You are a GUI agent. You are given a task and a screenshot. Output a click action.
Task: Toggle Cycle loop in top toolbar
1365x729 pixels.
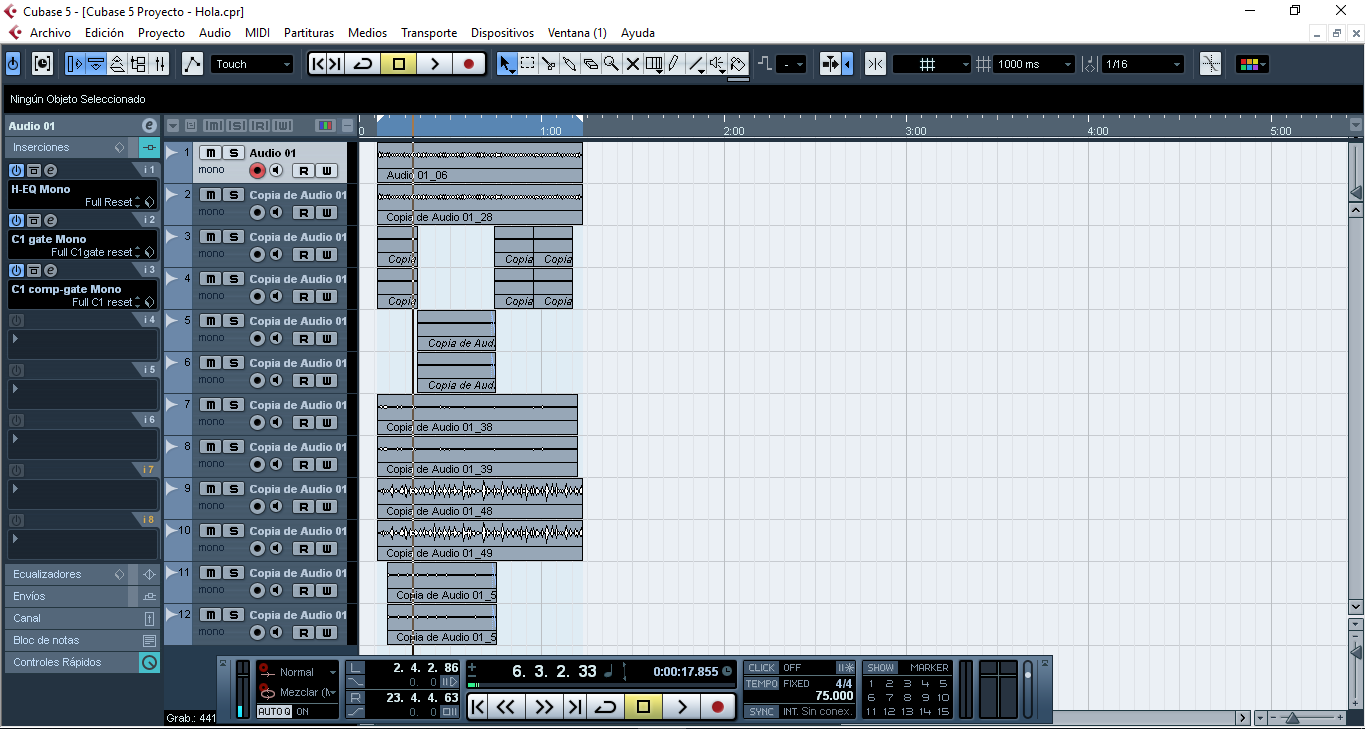[x=363, y=64]
